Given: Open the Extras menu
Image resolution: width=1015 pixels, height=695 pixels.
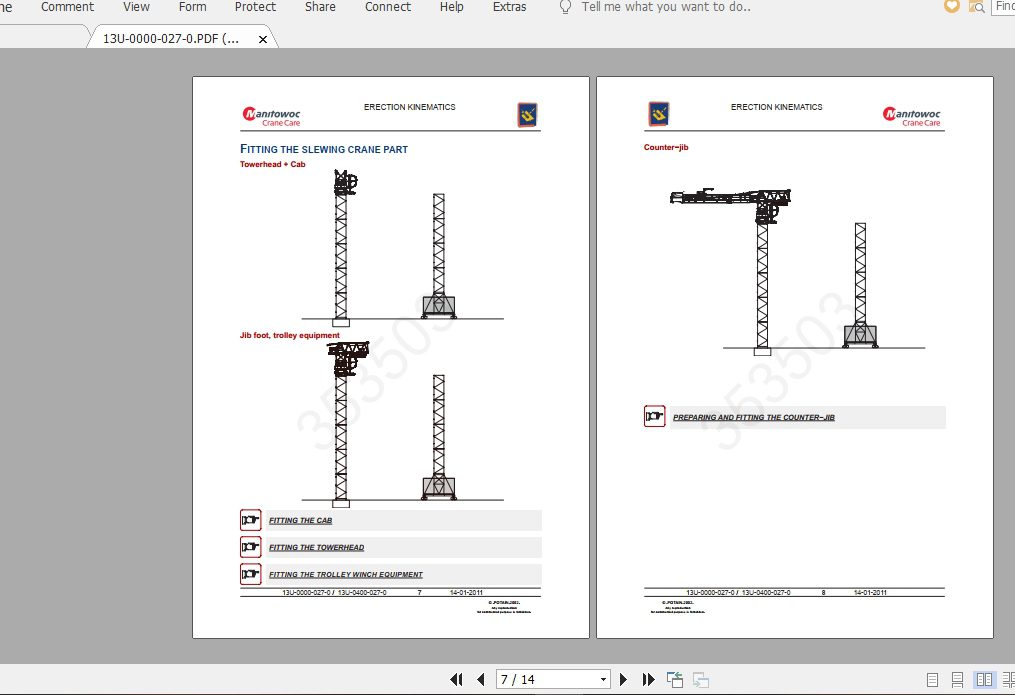Looking at the screenshot, I should tap(509, 7).
